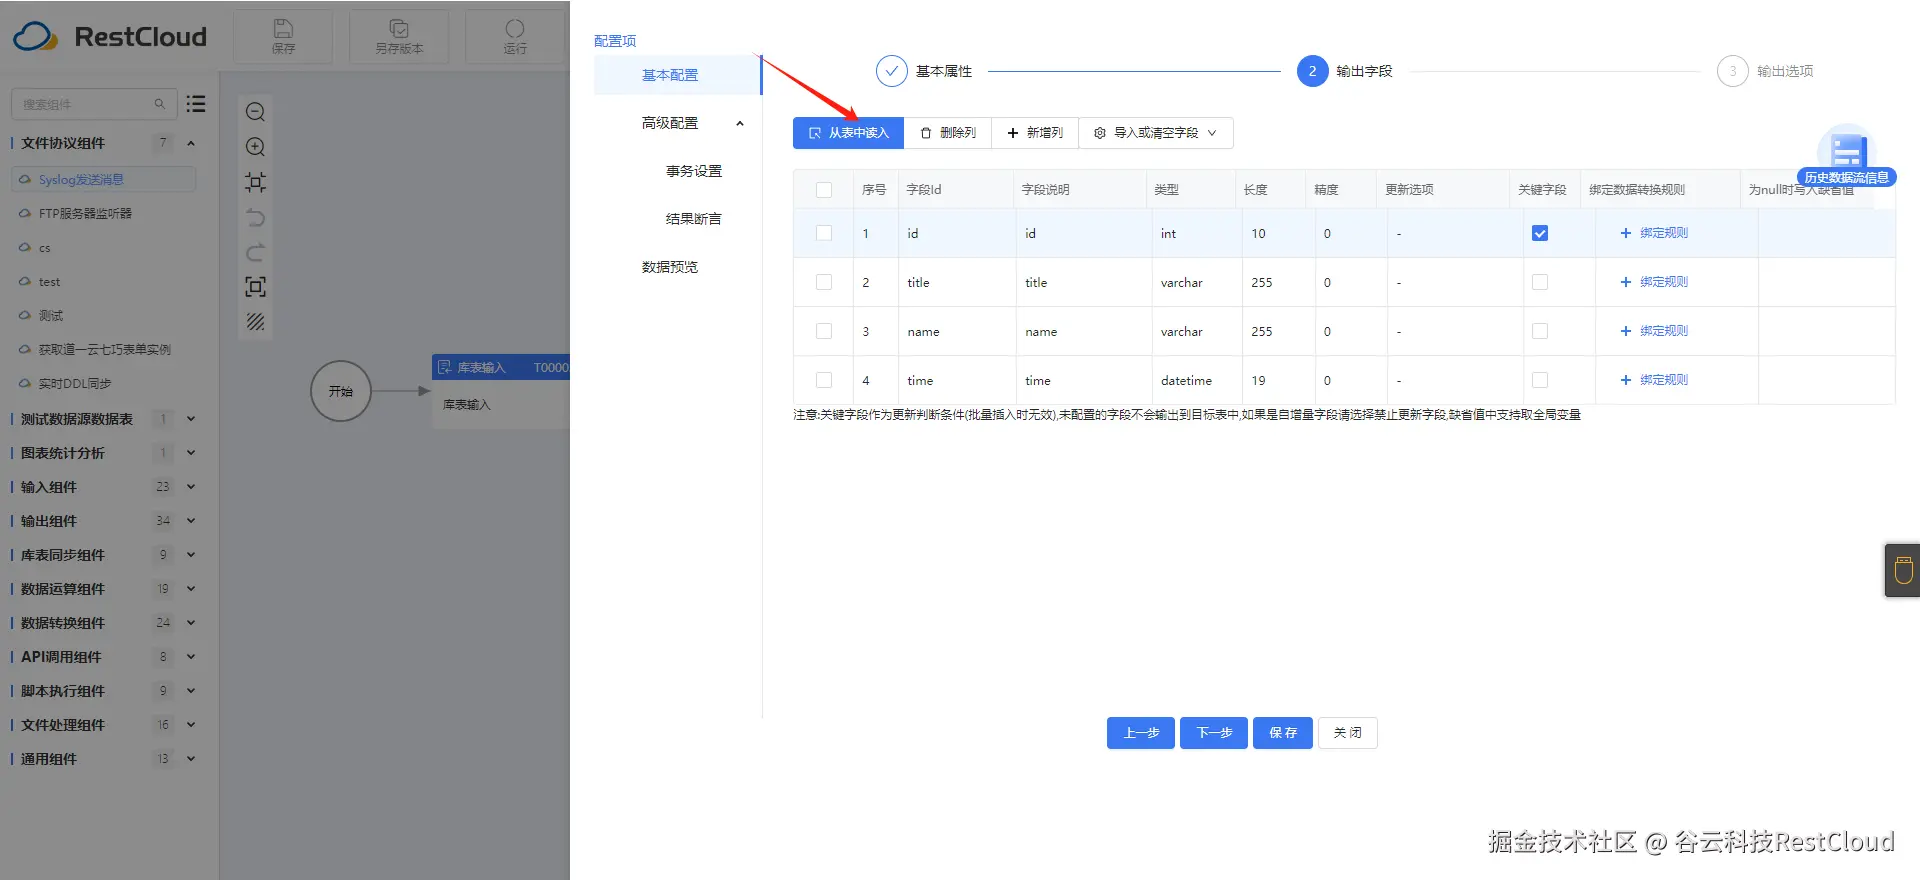The image size is (1920, 880).
Task: Click the undo arrow icon
Action: [x=255, y=217]
